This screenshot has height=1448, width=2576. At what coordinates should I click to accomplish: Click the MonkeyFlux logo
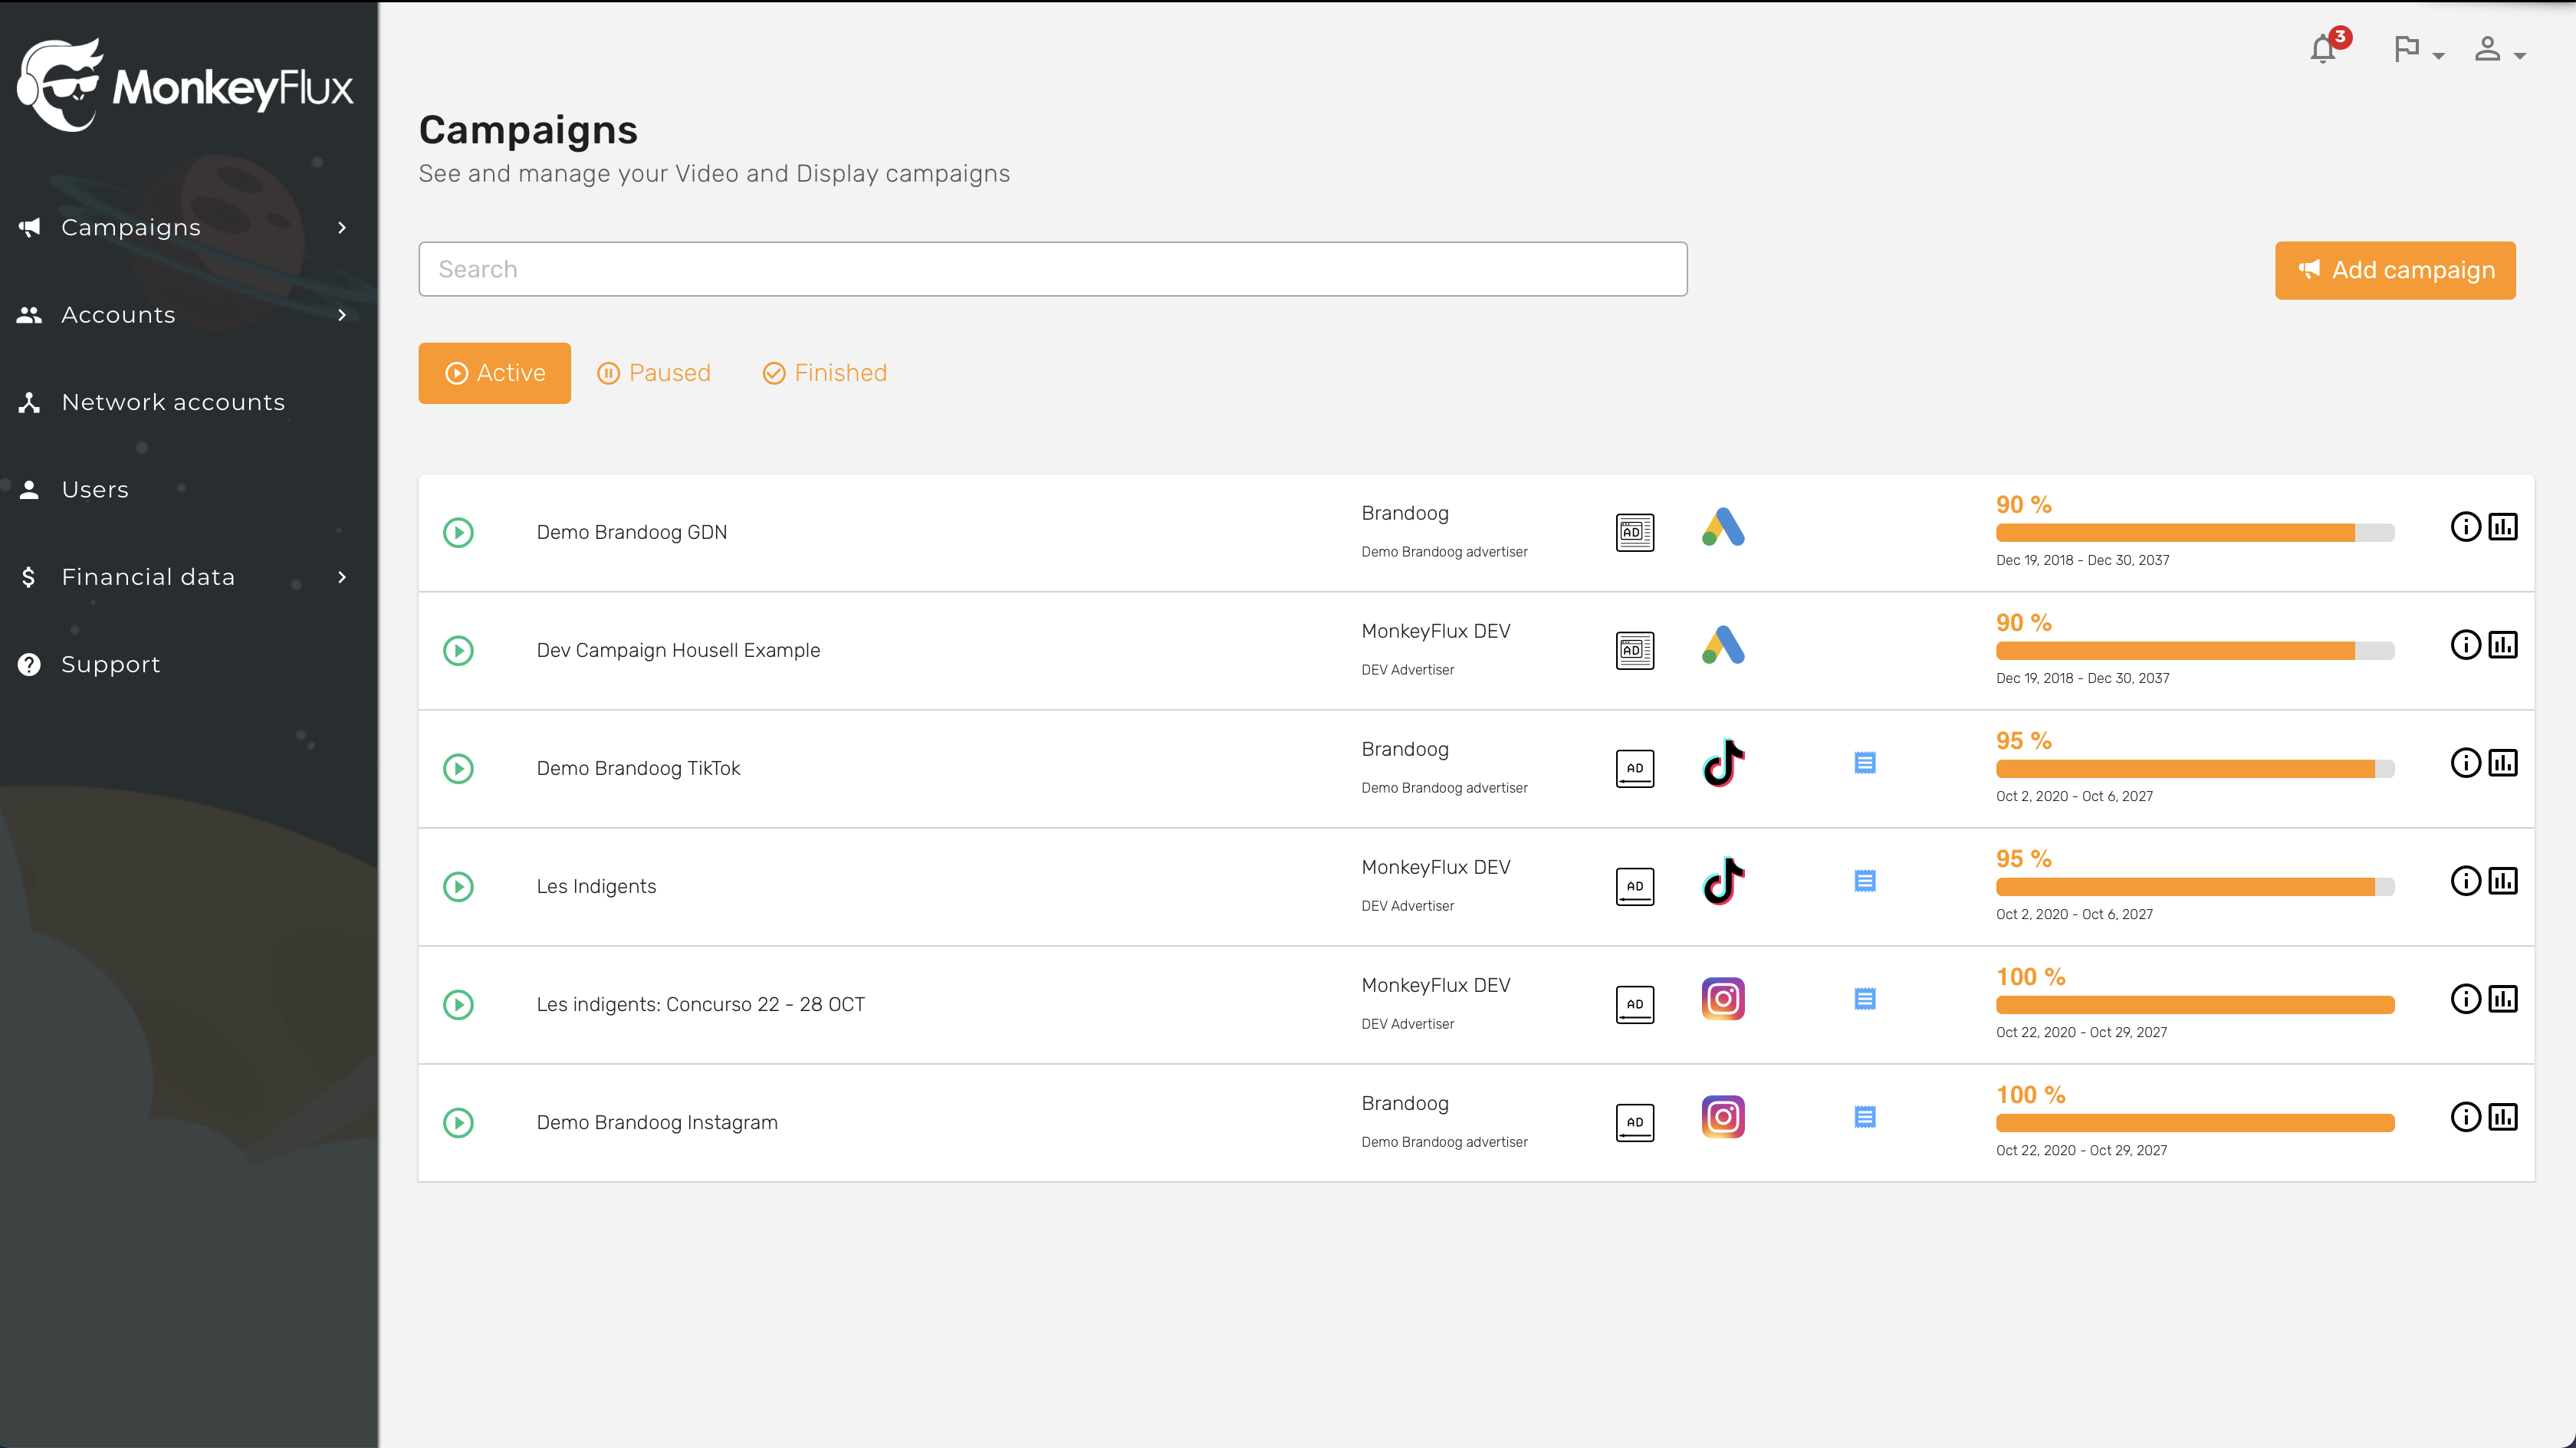coord(186,86)
